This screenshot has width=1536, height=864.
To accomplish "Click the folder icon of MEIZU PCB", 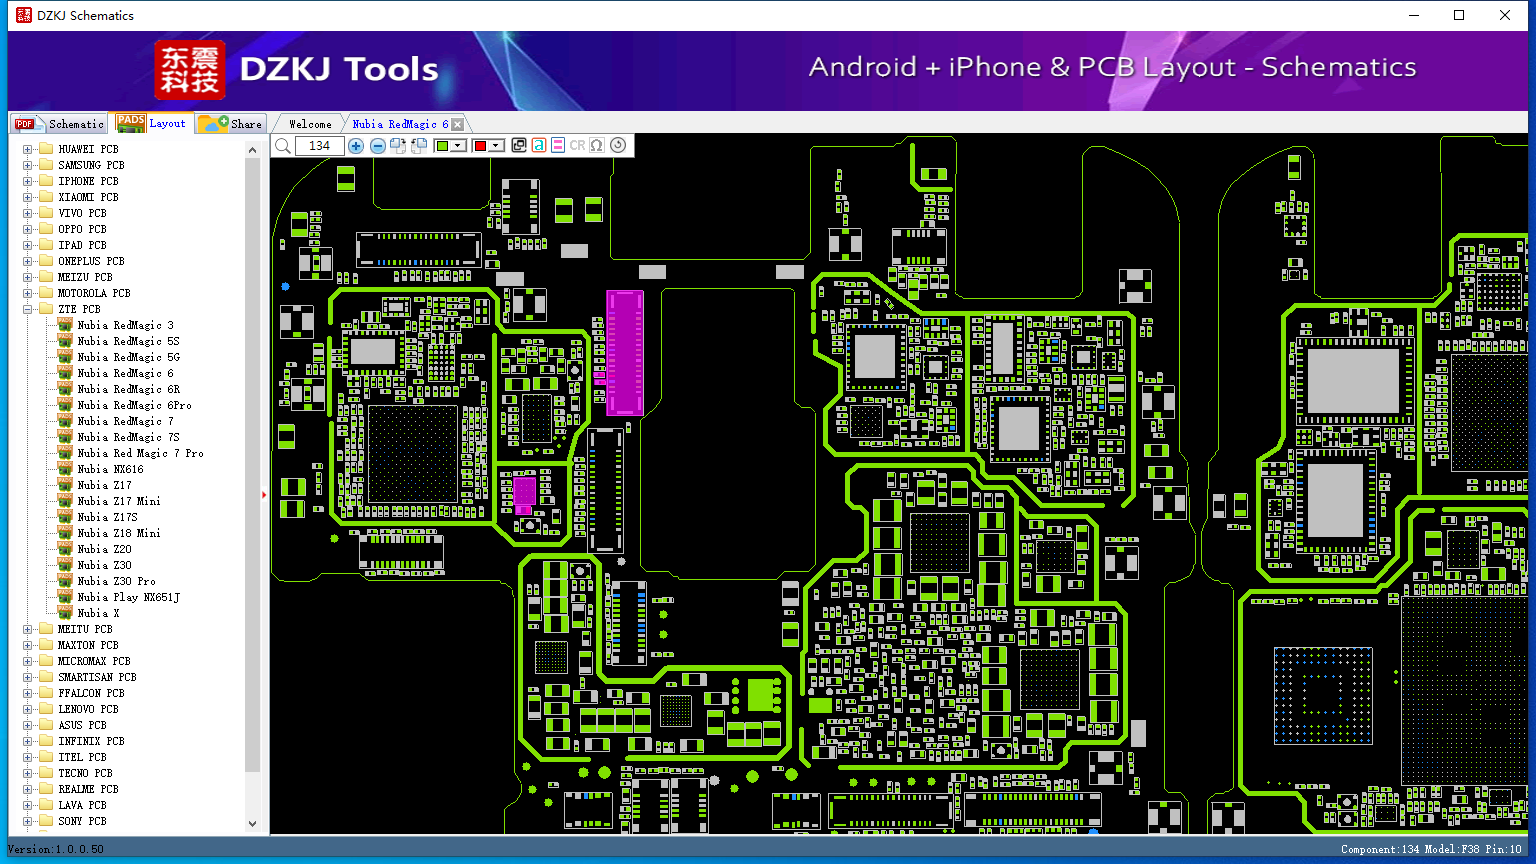I will (x=45, y=277).
